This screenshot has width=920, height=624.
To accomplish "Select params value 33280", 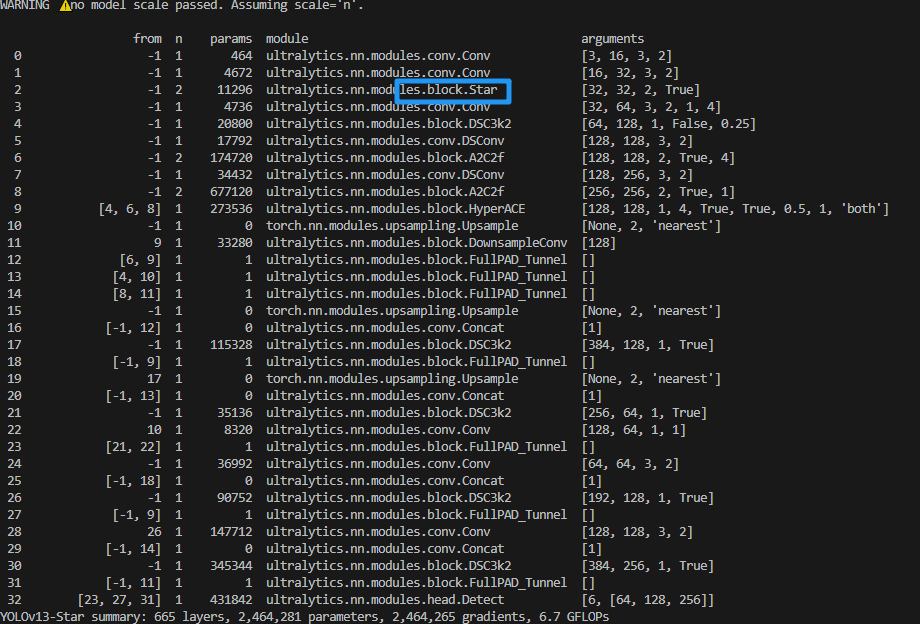I will (235, 243).
